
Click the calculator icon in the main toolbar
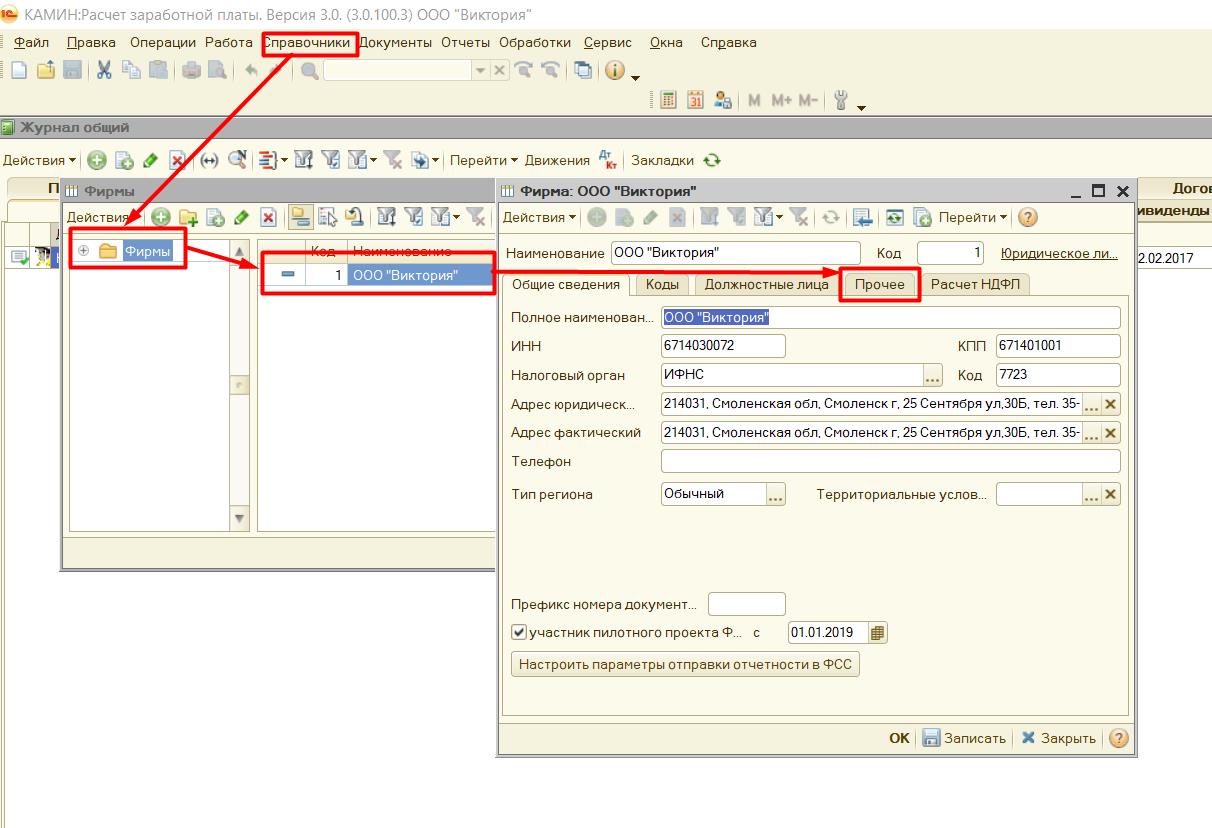668,100
